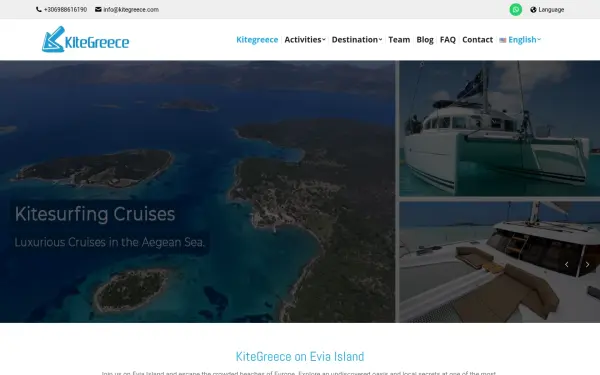The width and height of the screenshot is (600, 375).
Task: Open the FAQ page
Action: (x=448, y=40)
